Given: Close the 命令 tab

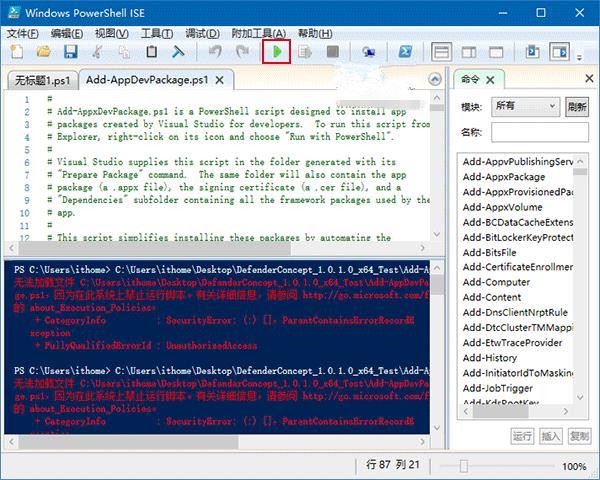Looking at the screenshot, I should coord(491,80).
